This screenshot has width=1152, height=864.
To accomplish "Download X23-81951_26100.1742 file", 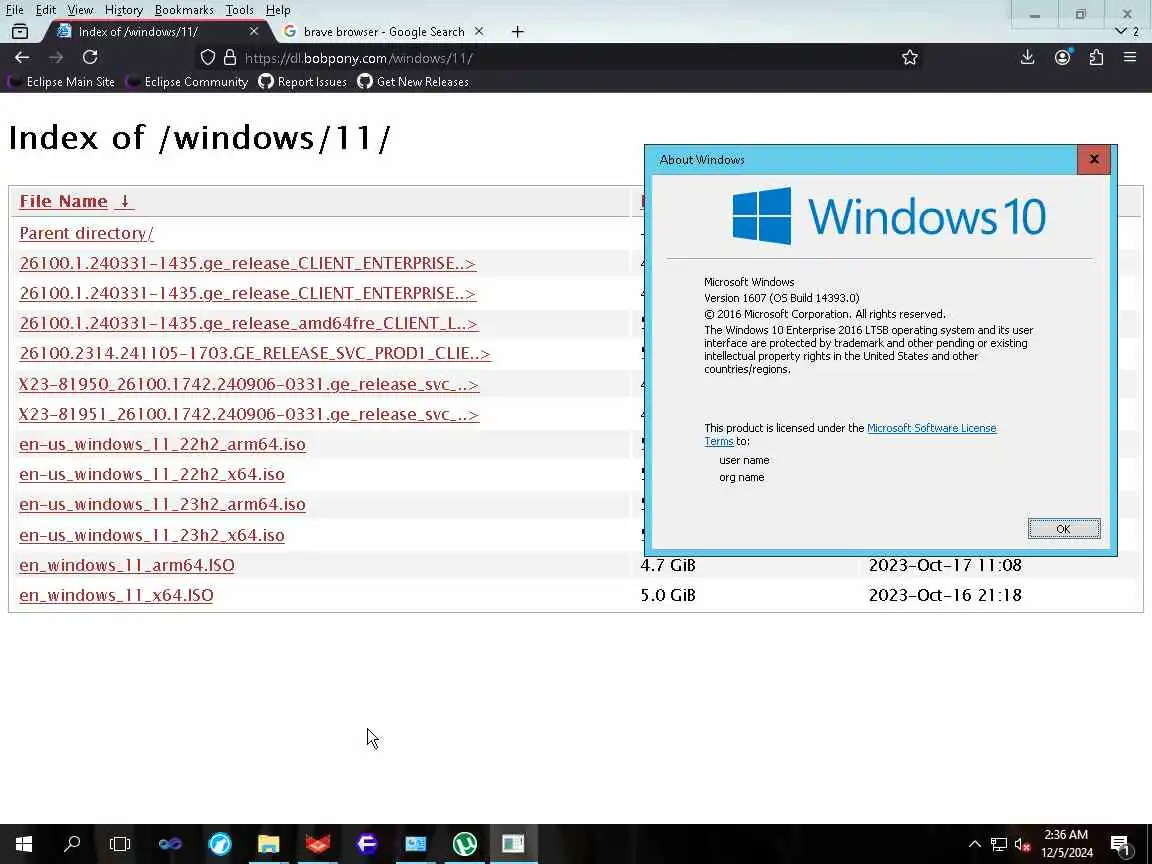I will [249, 414].
